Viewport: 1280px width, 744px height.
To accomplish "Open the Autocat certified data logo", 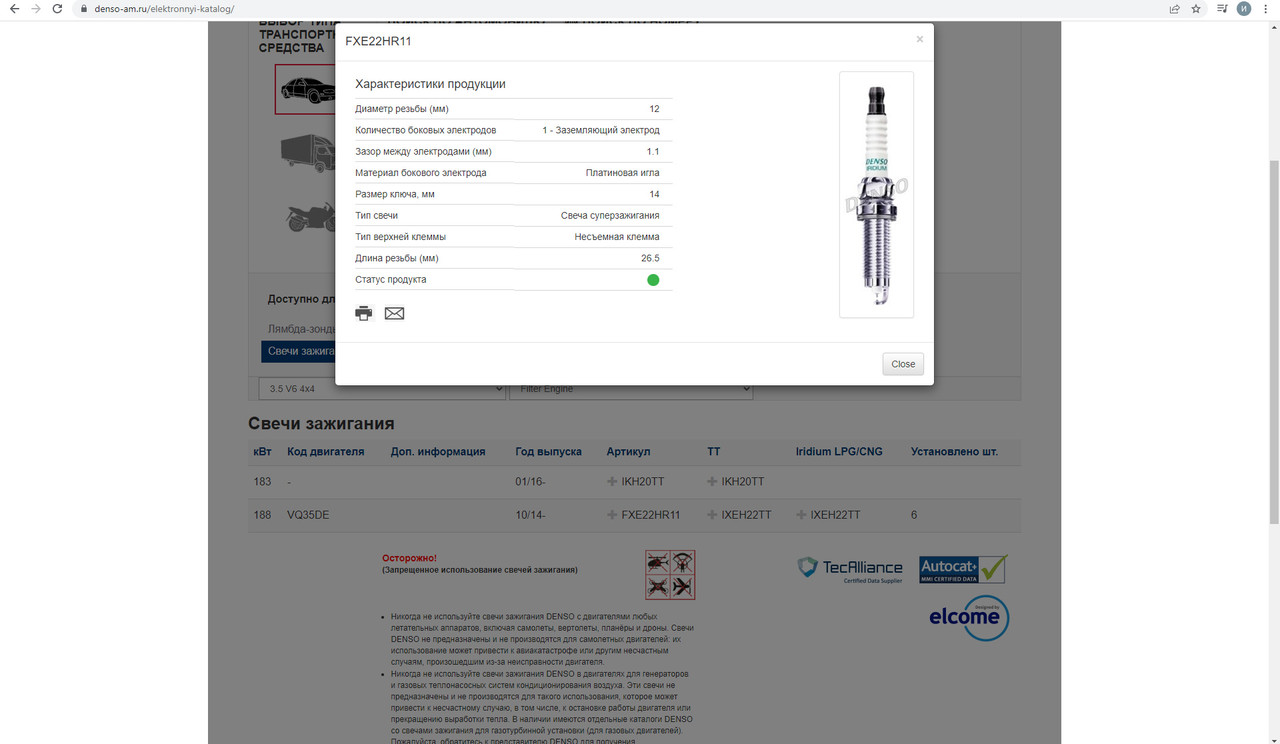I will pos(963,569).
